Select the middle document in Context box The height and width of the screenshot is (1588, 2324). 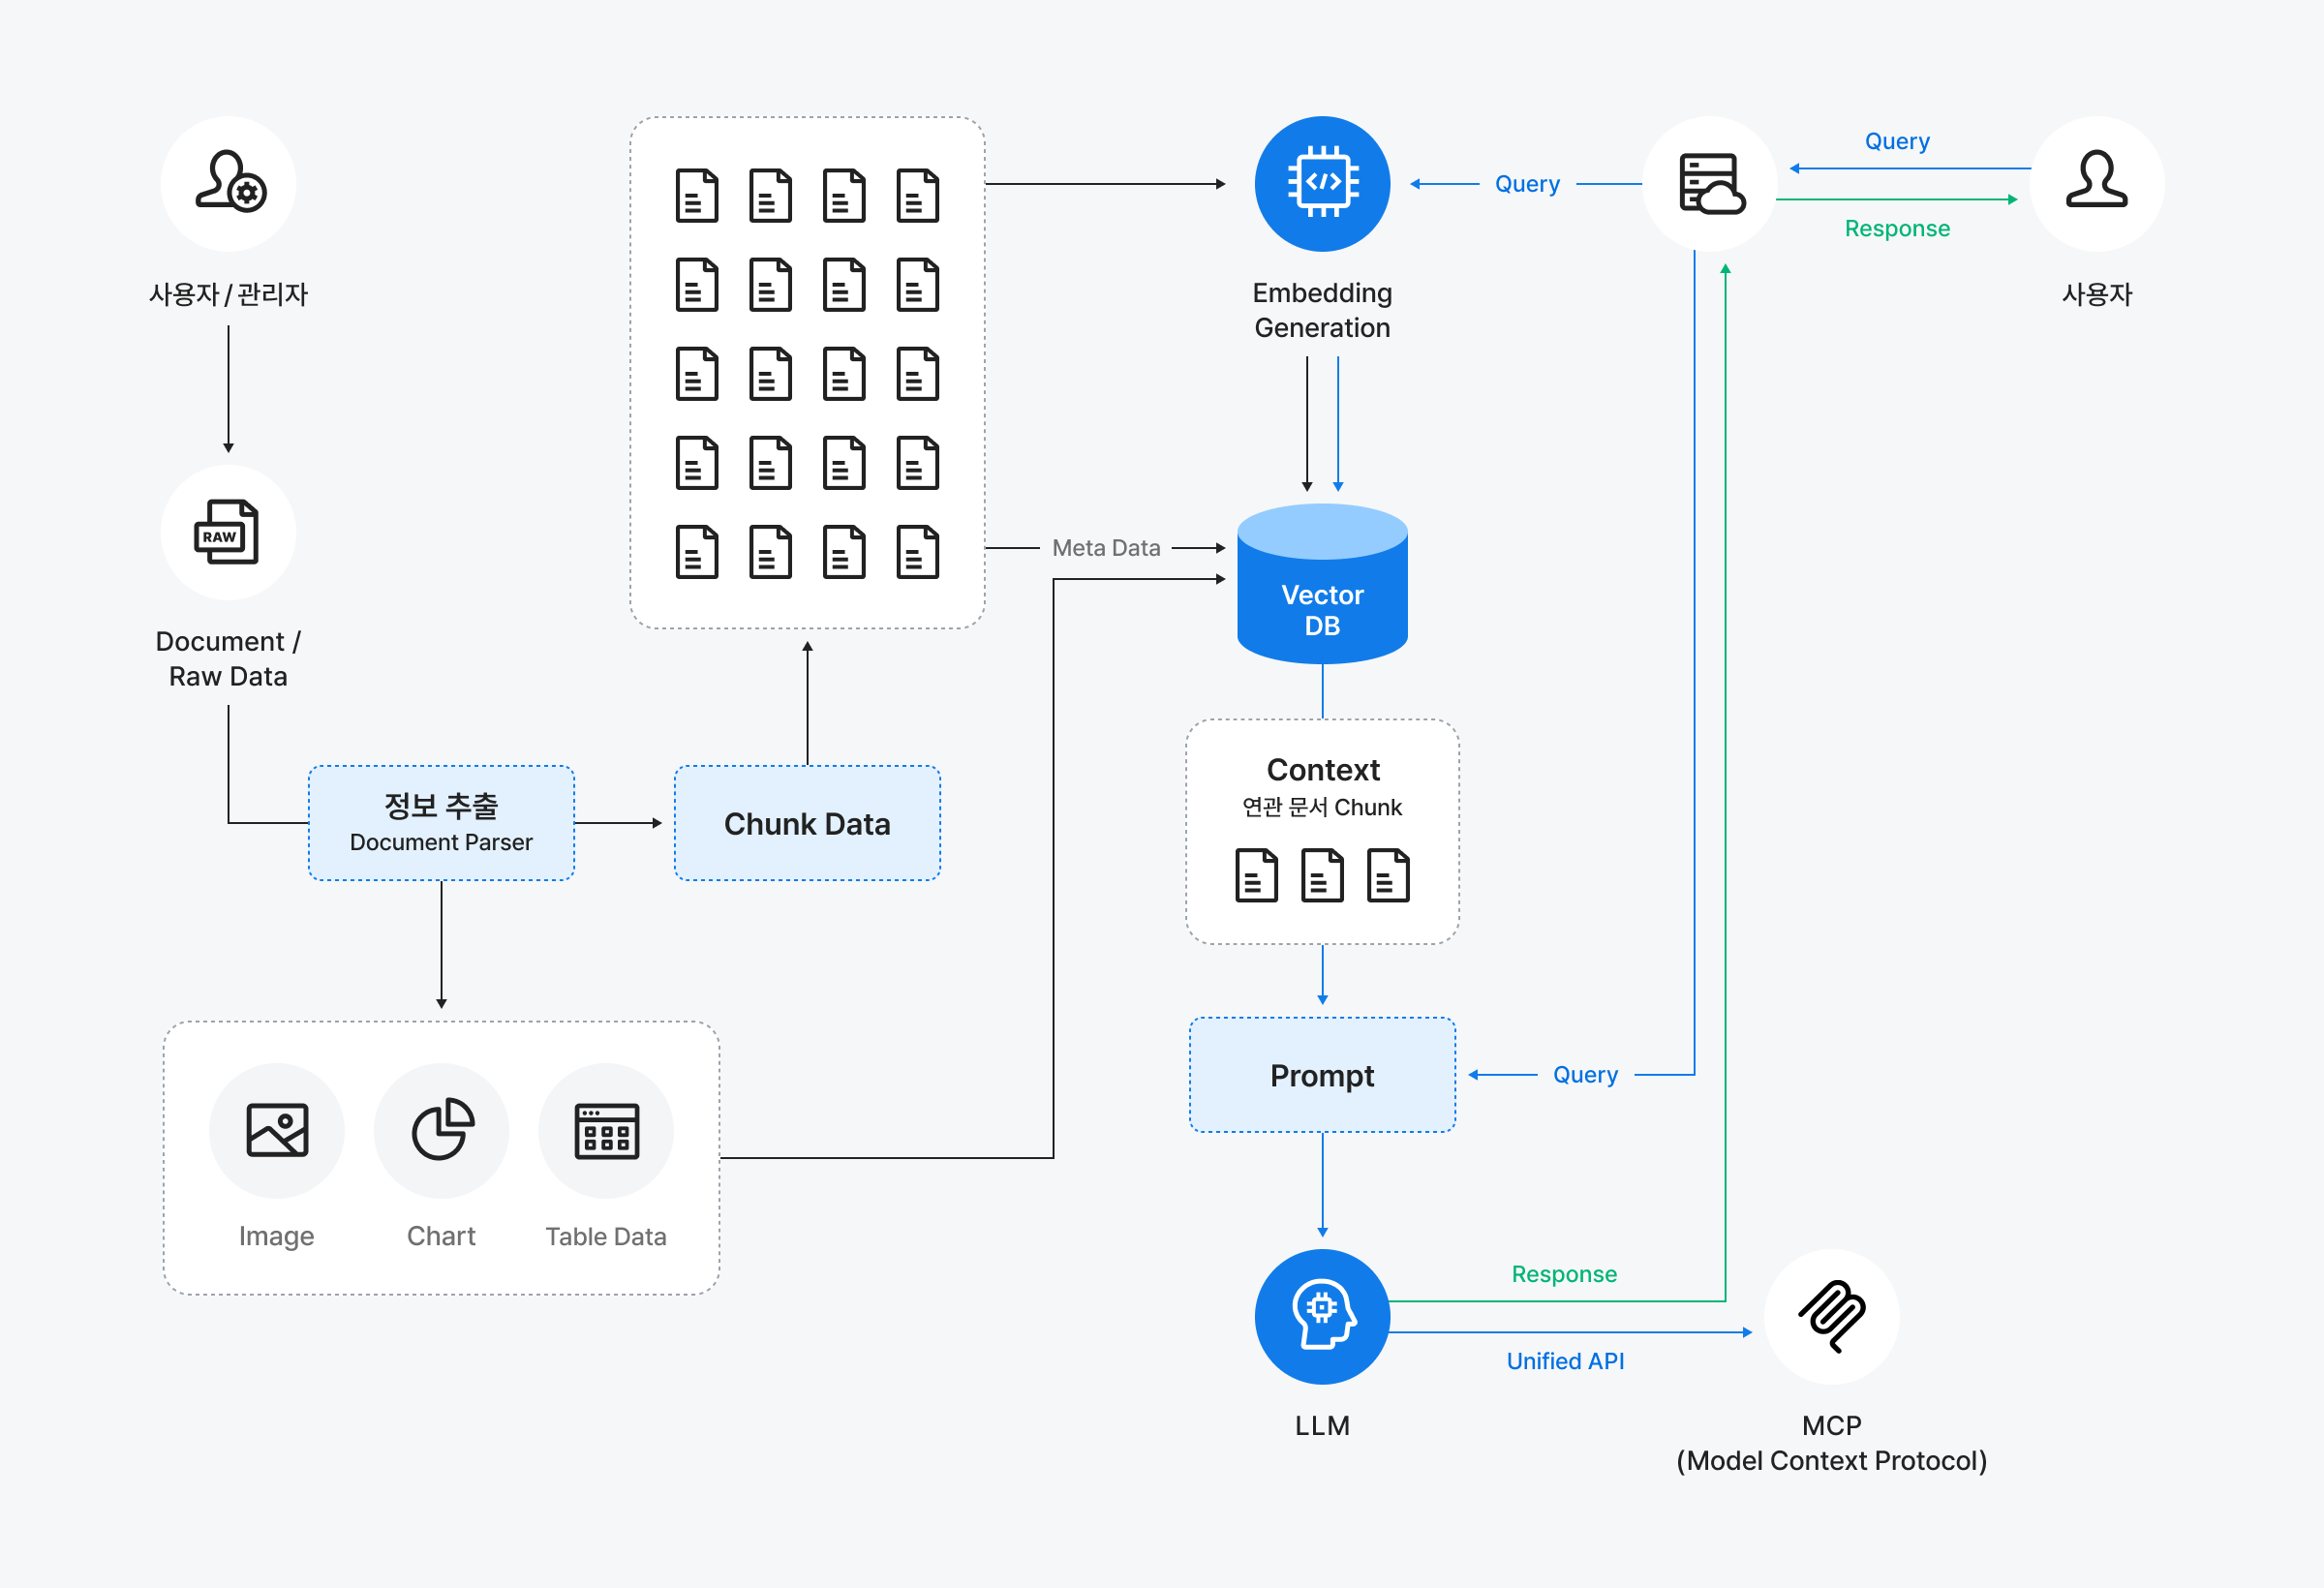click(1322, 876)
